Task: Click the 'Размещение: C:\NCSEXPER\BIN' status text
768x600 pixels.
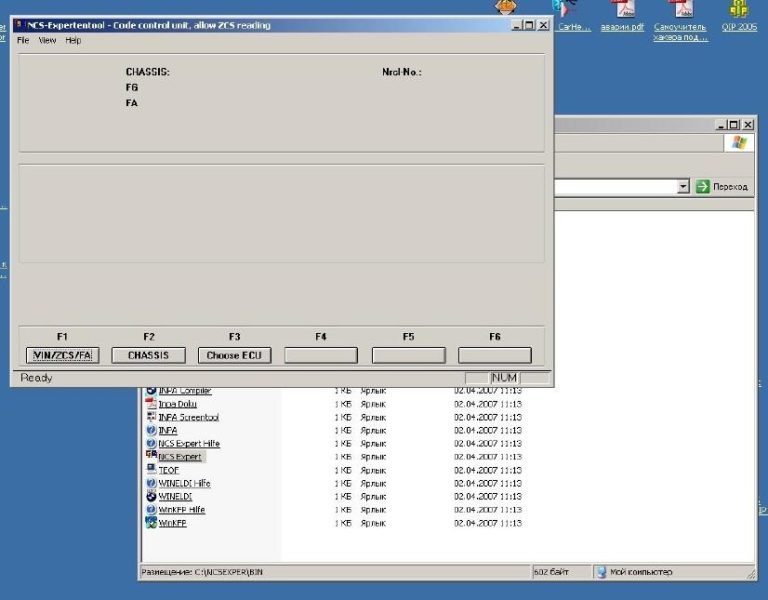Action: (202, 572)
